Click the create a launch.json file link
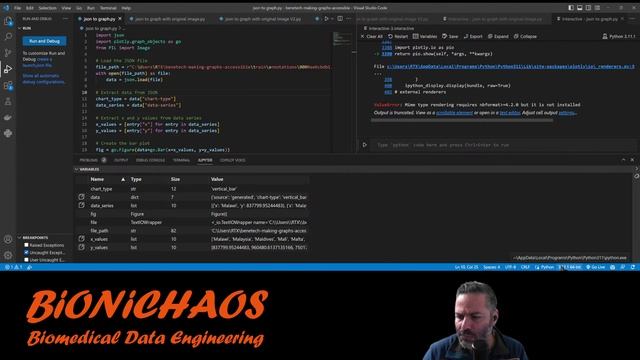 point(37,62)
